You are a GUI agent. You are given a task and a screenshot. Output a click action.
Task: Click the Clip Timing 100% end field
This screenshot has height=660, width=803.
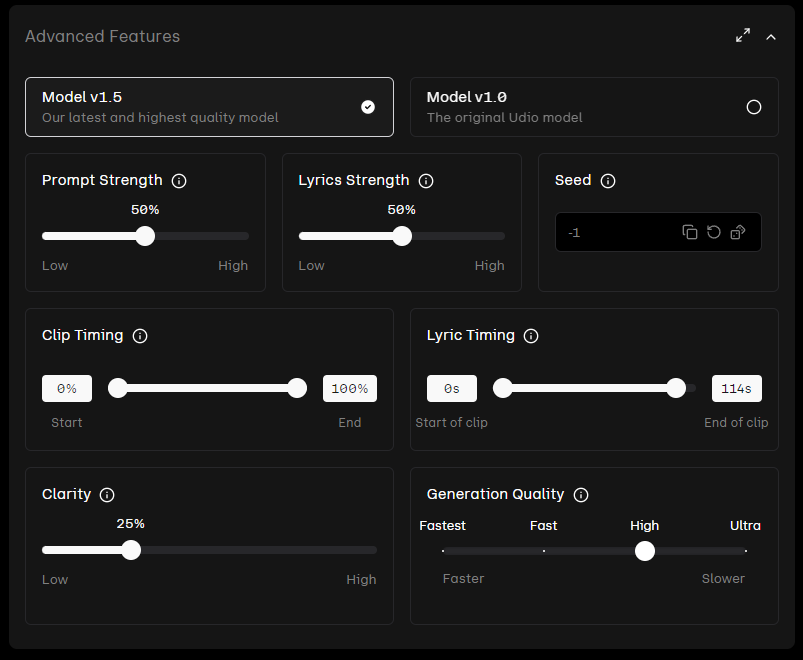pyautogui.click(x=350, y=389)
